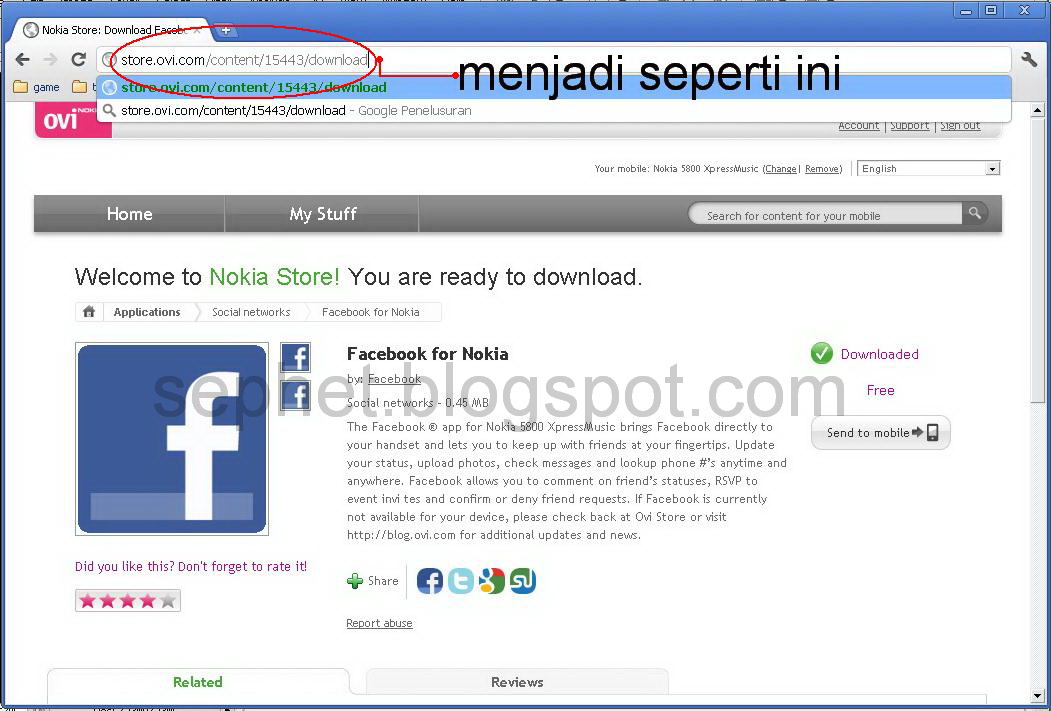
Task: Click the 'Free' price text
Action: tap(880, 390)
